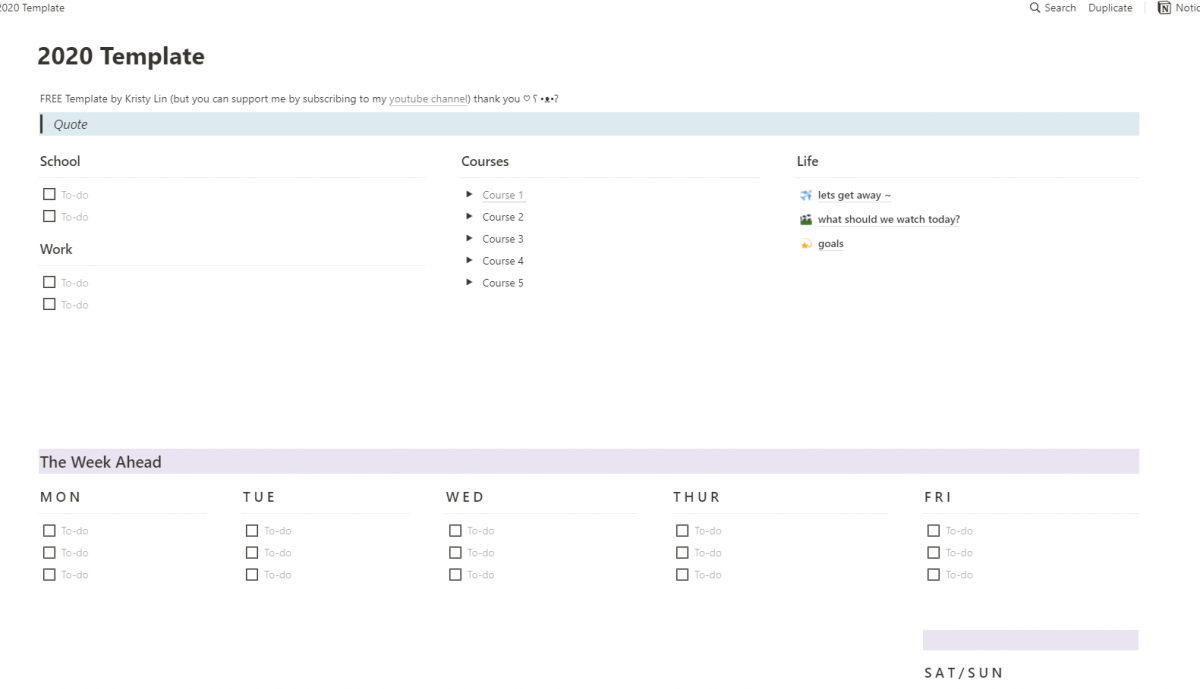Click the Course 2 text label
The image size is (1200, 689).
tap(503, 217)
